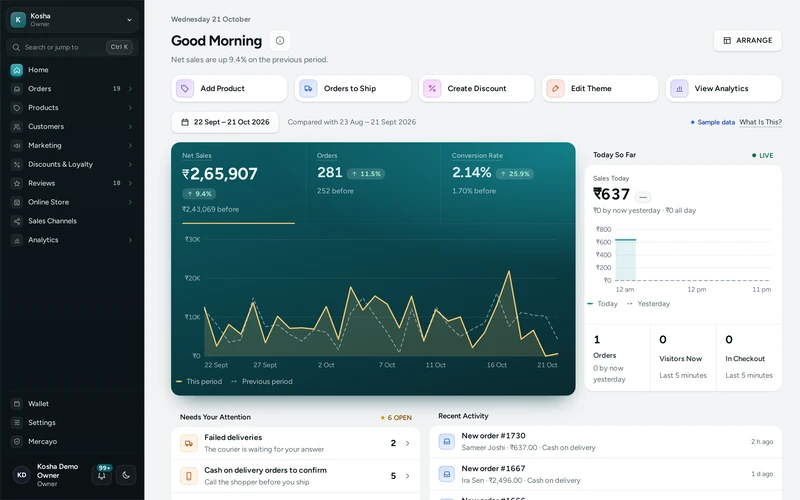Open Wallet menu item
The image size is (800, 500).
[x=72, y=404]
